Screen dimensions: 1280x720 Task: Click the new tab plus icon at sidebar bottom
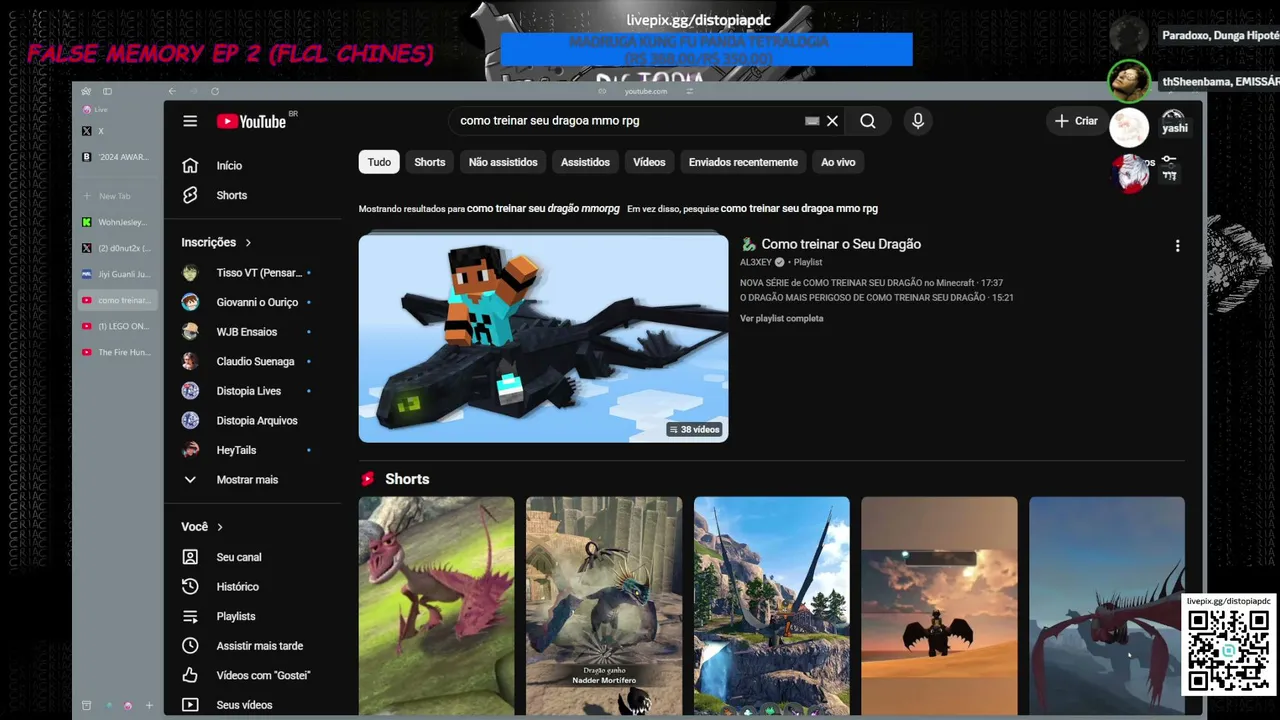(149, 706)
